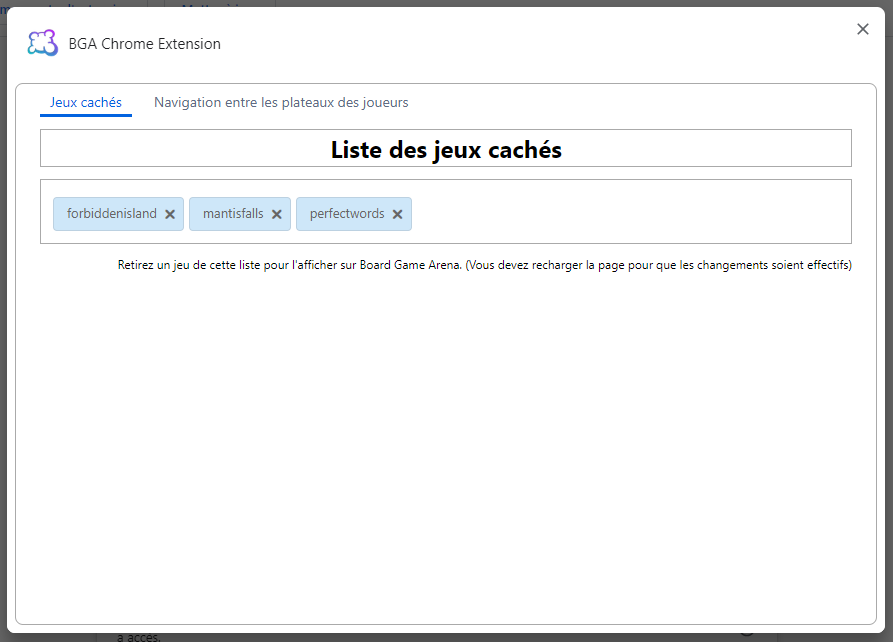The image size is (893, 642).
Task: Remove forbiddenisland from the hidden games list
Action: (170, 214)
